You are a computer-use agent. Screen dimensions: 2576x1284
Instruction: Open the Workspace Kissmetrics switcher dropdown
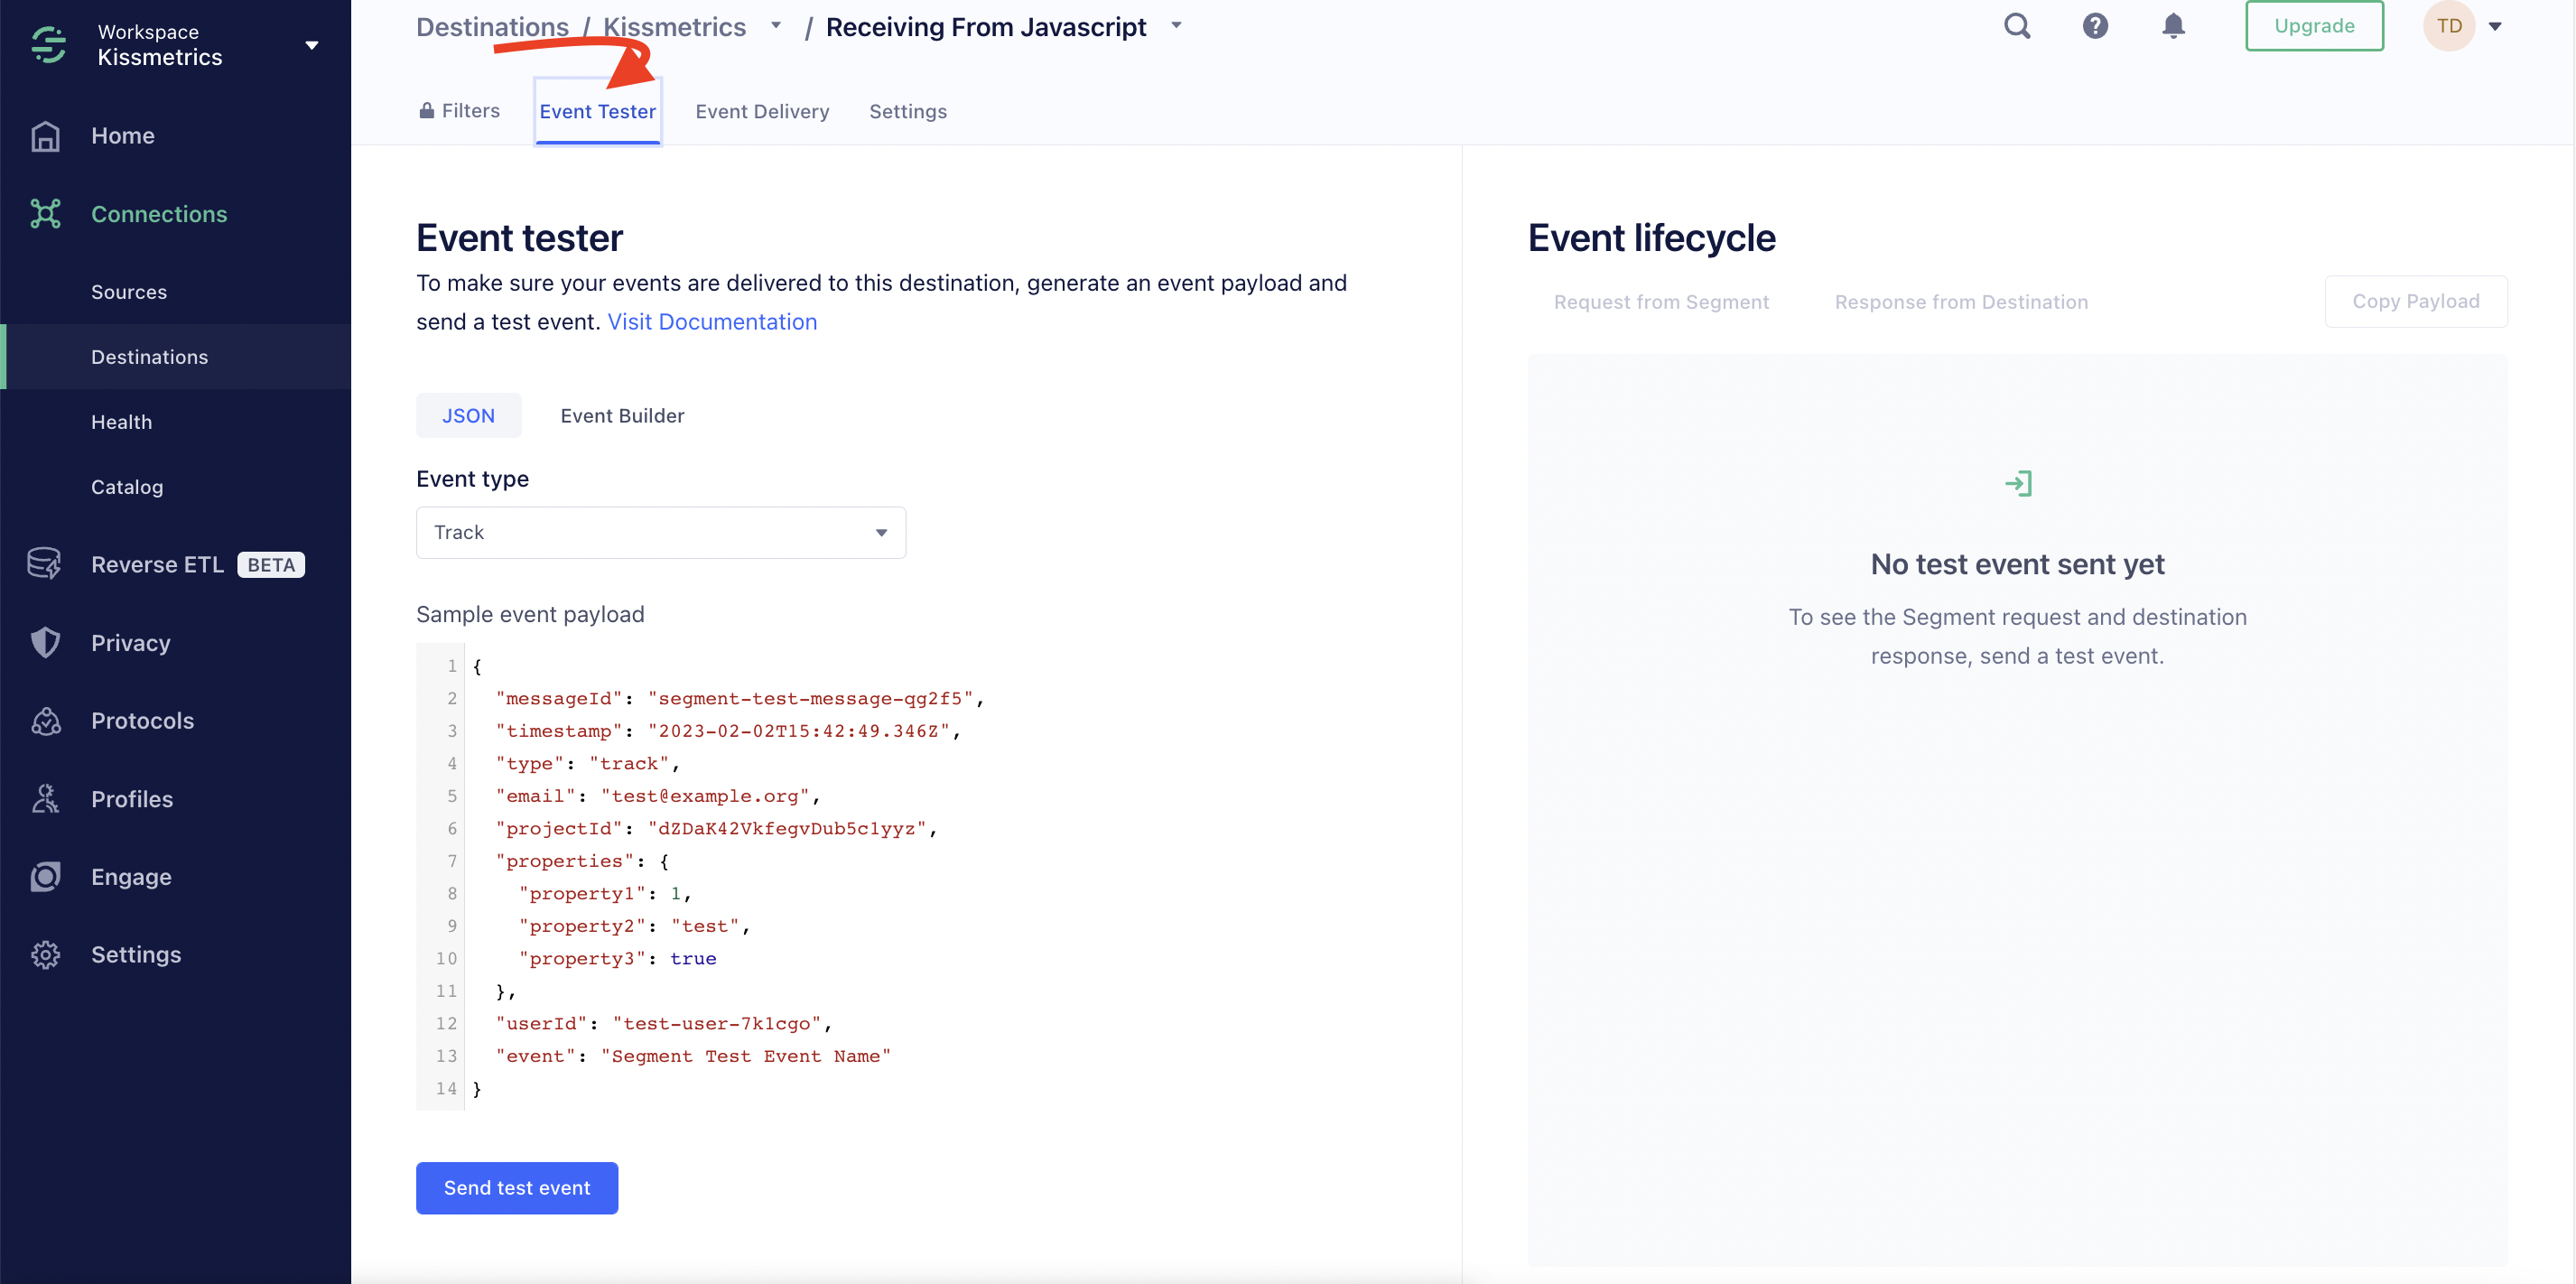(x=311, y=45)
